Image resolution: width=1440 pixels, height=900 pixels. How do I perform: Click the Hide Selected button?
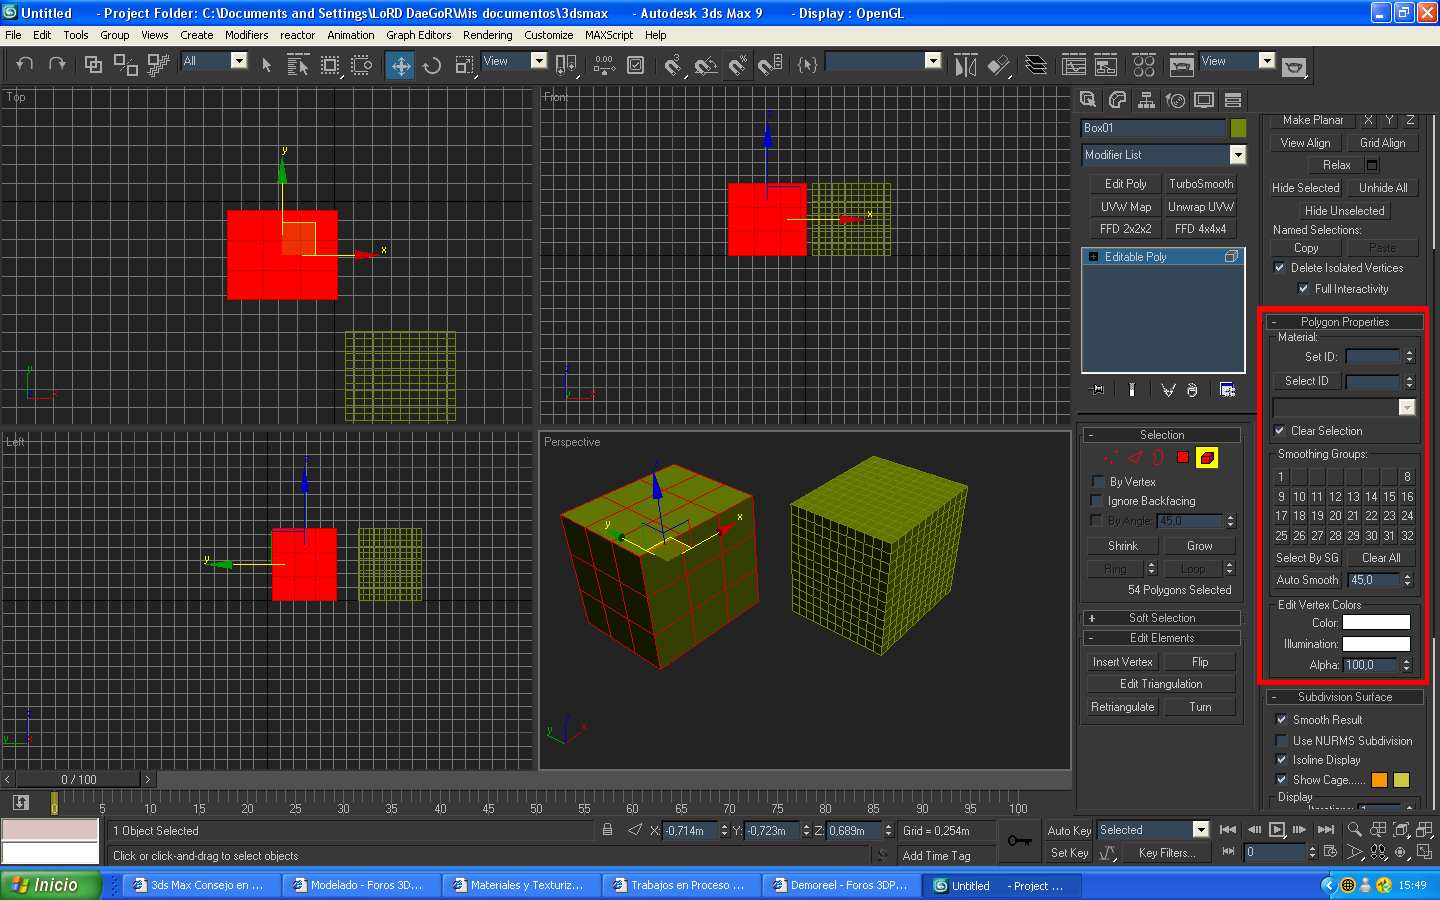[x=1305, y=188]
